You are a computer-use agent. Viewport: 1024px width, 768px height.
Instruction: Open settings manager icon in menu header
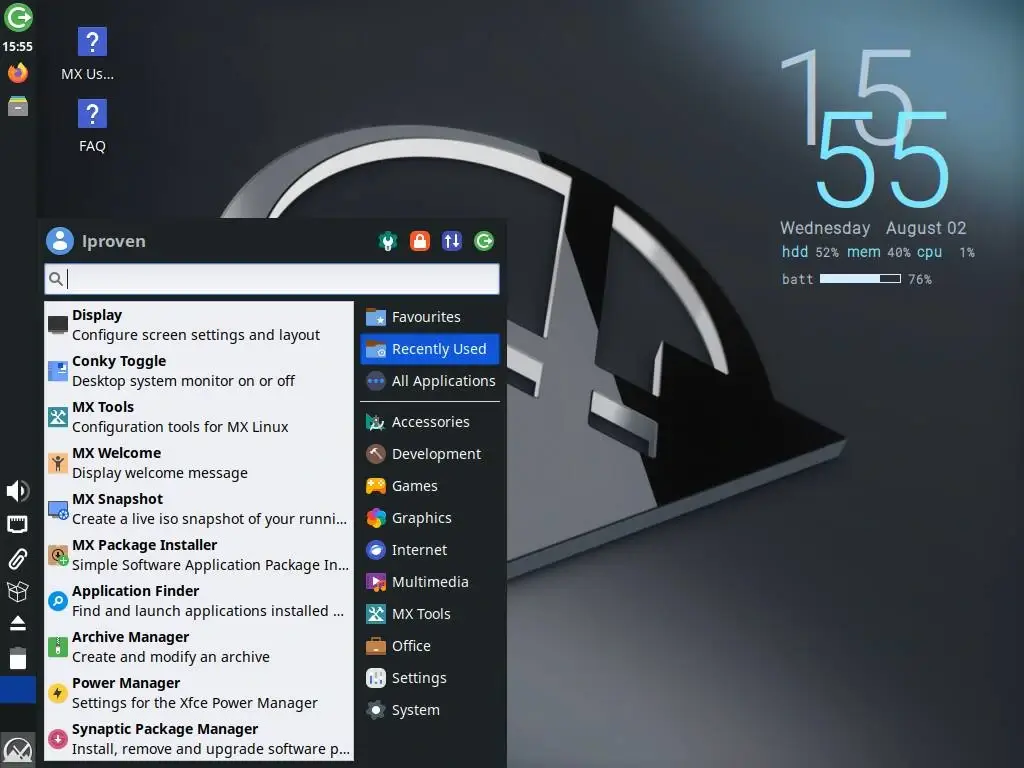pos(388,241)
